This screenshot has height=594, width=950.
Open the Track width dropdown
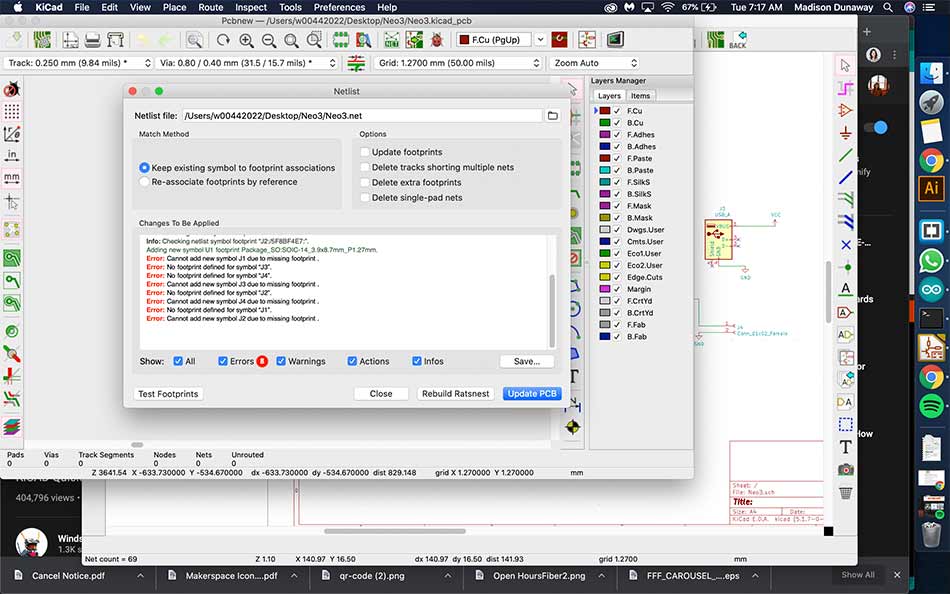78,63
